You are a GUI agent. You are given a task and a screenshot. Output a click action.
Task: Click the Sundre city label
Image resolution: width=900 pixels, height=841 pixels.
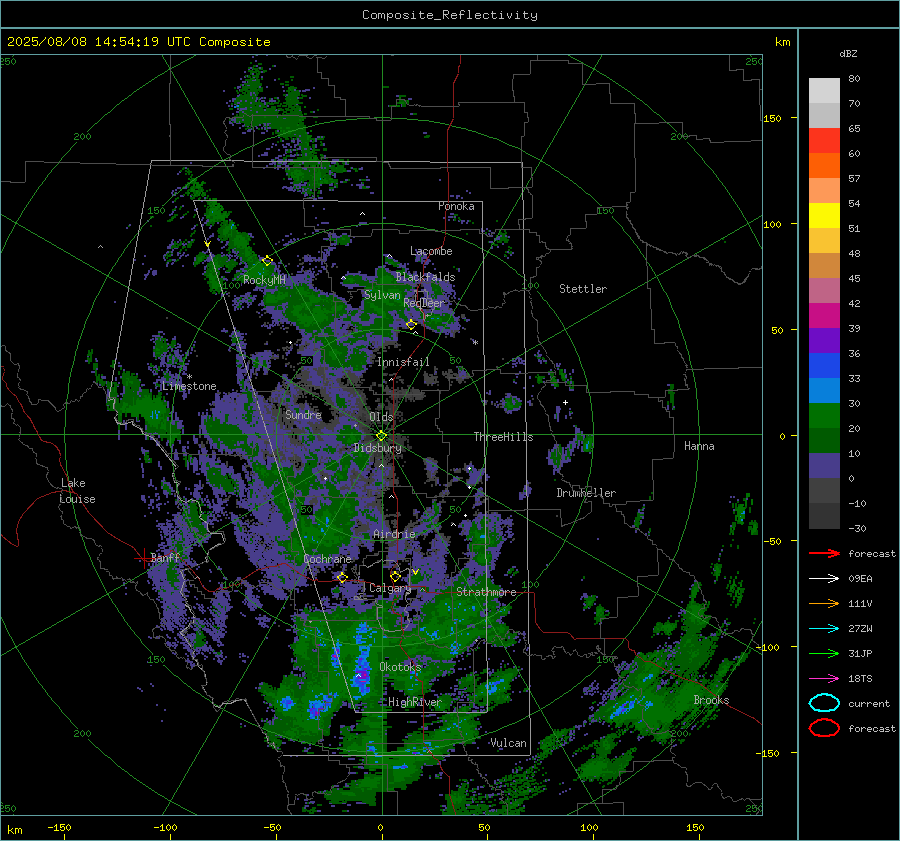(303, 415)
